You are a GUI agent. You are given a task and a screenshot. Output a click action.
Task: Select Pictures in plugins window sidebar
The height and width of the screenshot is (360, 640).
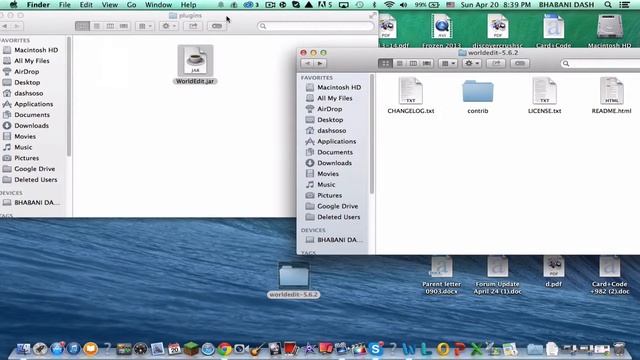(x=26, y=158)
